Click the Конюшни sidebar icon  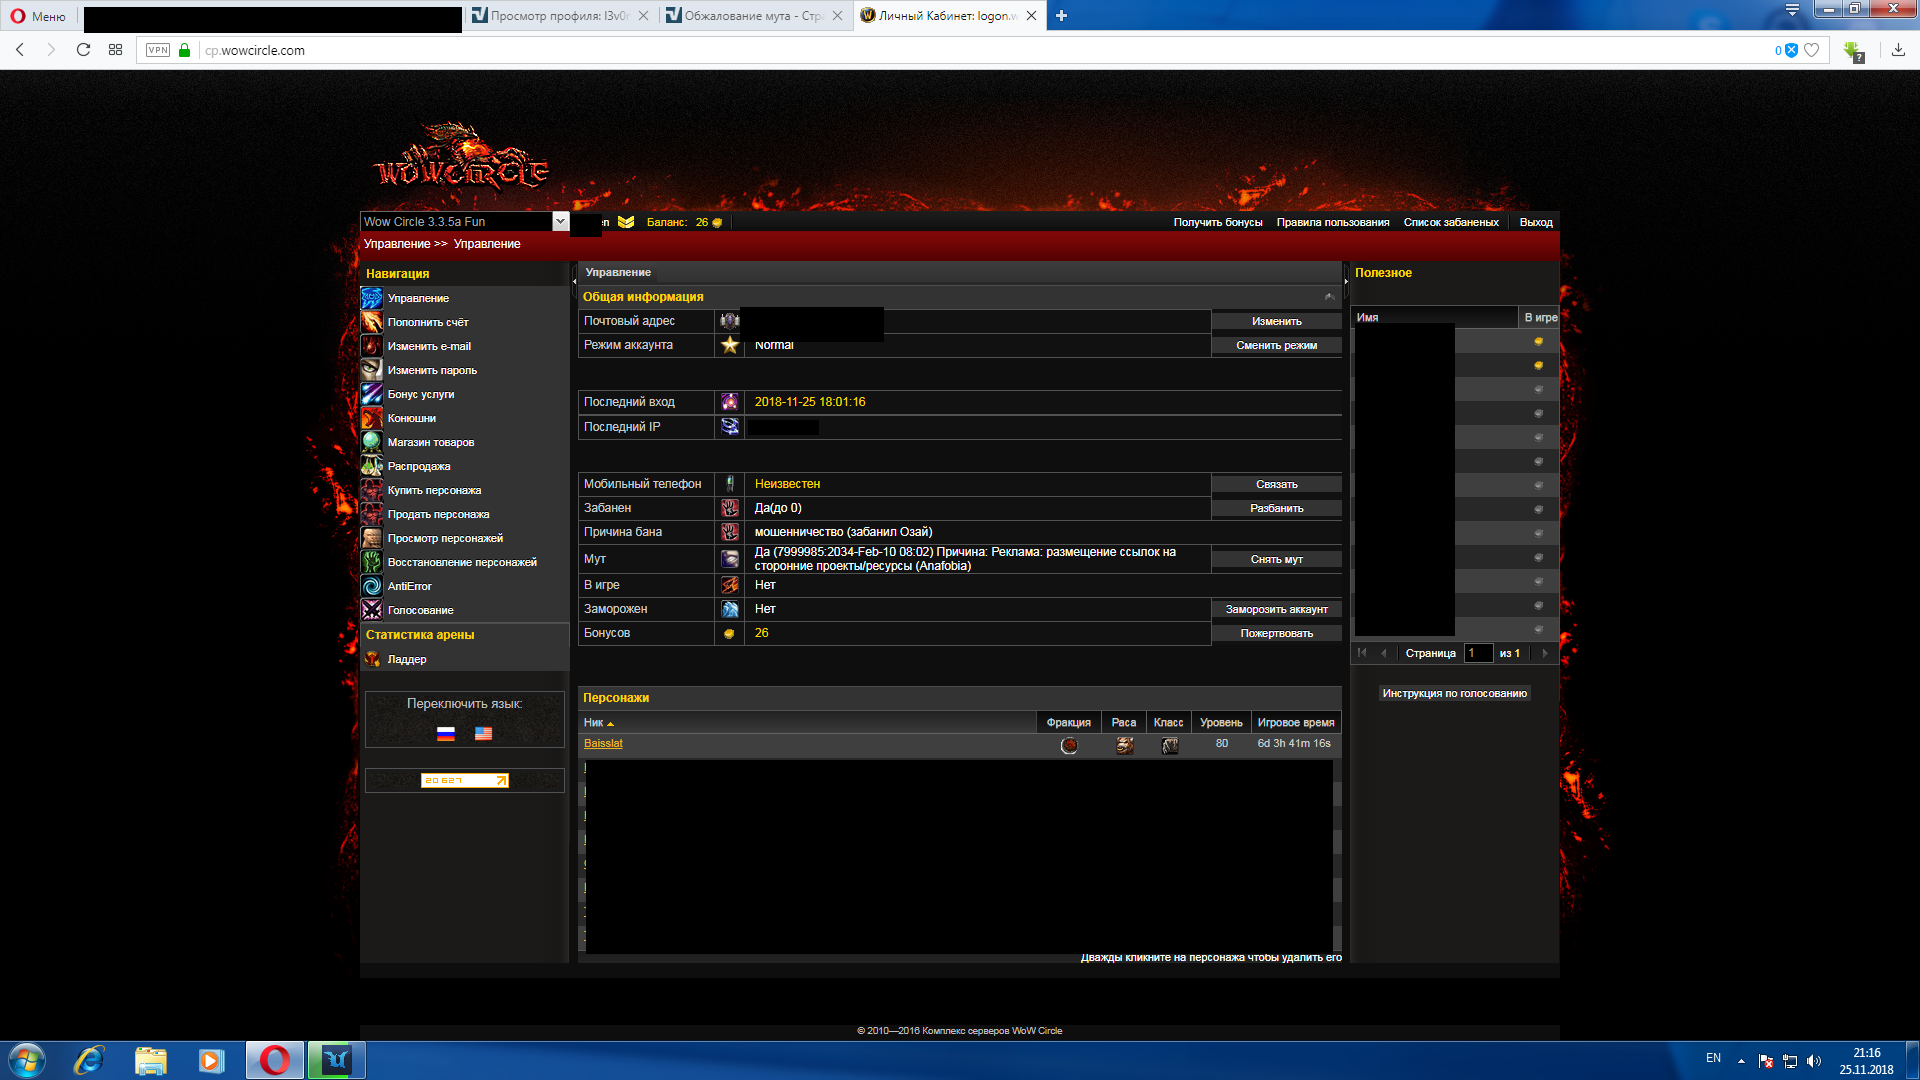click(x=371, y=418)
